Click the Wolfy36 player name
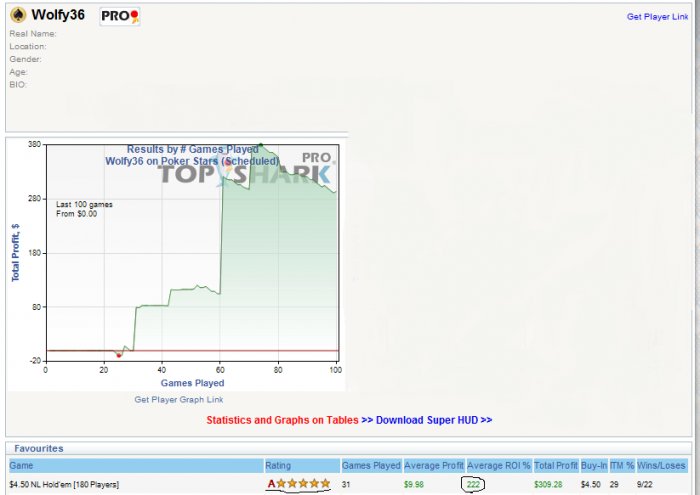The image size is (700, 495). 58,15
